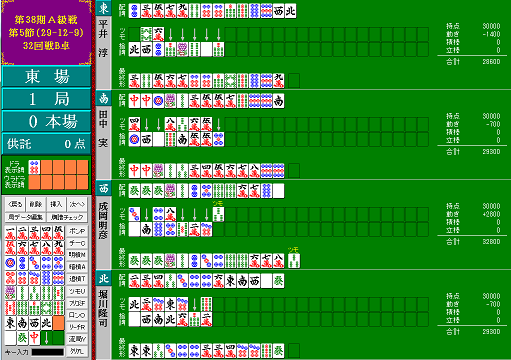Screen dimensions: 511x360
Task: Click the キー入力 black input field
Action: pos(48,352)
